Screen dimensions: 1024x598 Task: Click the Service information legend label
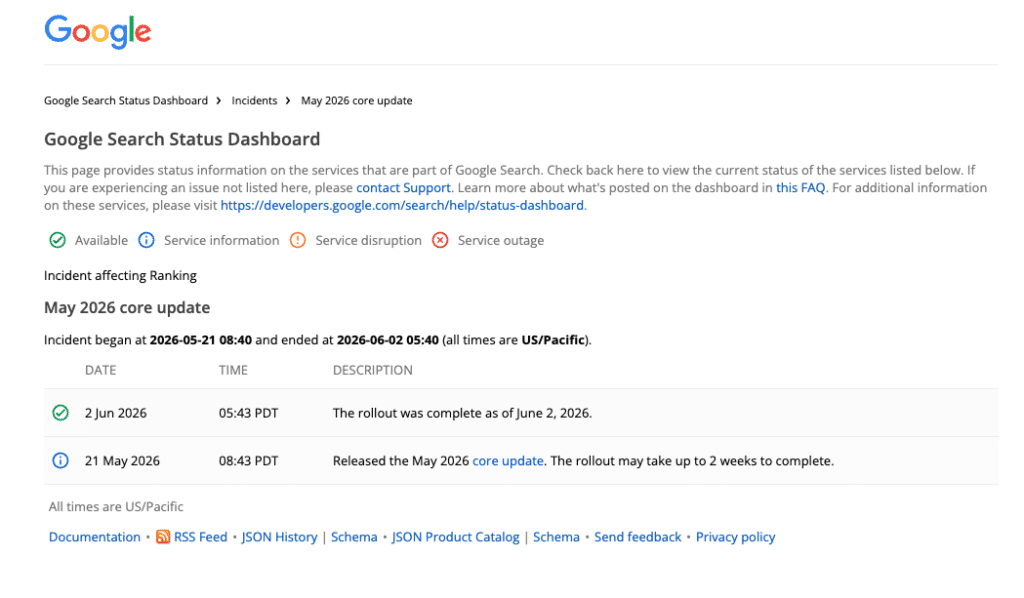(x=221, y=240)
